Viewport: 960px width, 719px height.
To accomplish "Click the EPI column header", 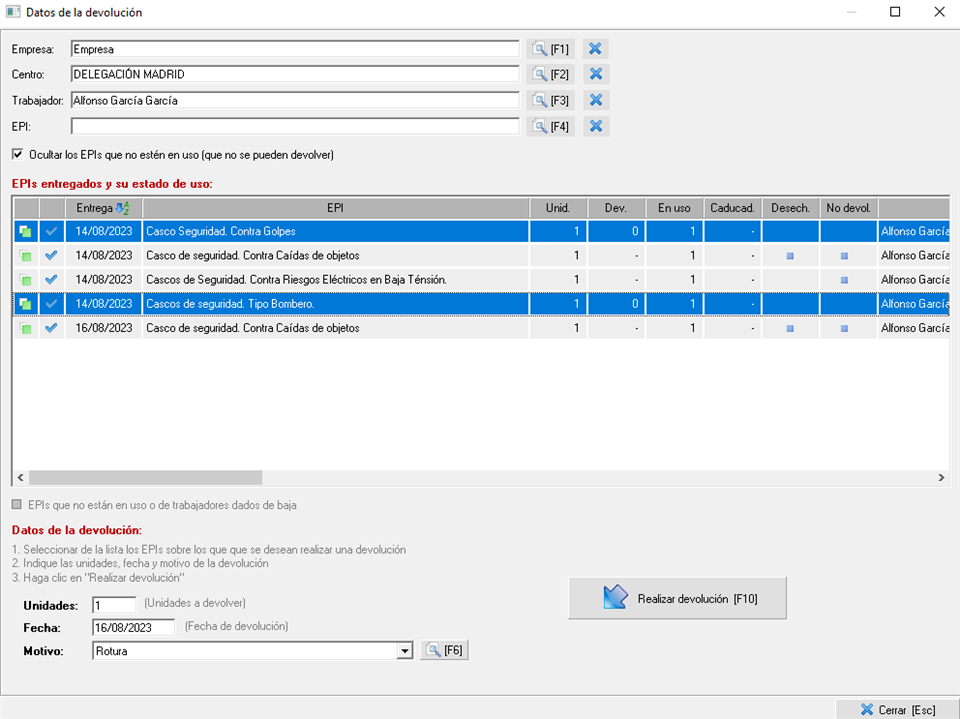I will 336,208.
